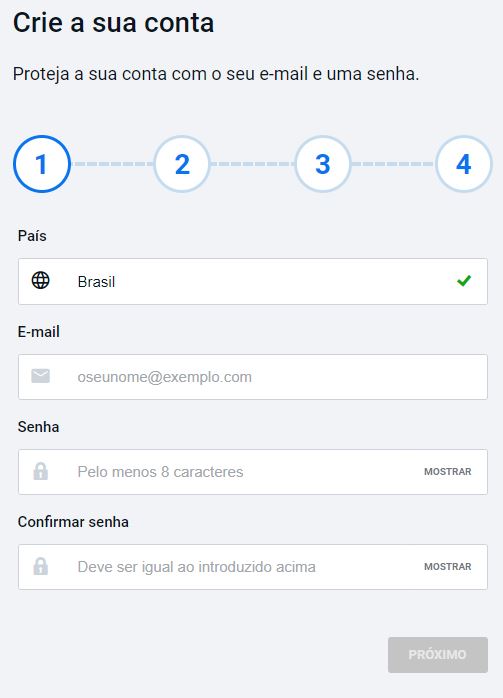Image resolution: width=503 pixels, height=698 pixels.
Task: Click the Confirmar senha label
Action: coord(73,522)
